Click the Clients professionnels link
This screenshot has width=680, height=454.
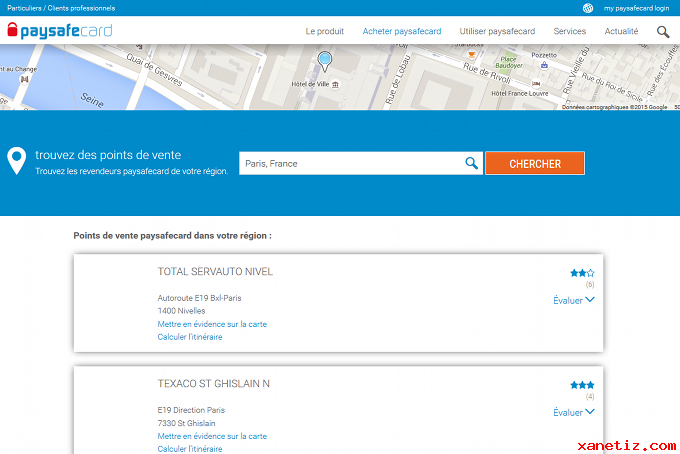(82, 8)
